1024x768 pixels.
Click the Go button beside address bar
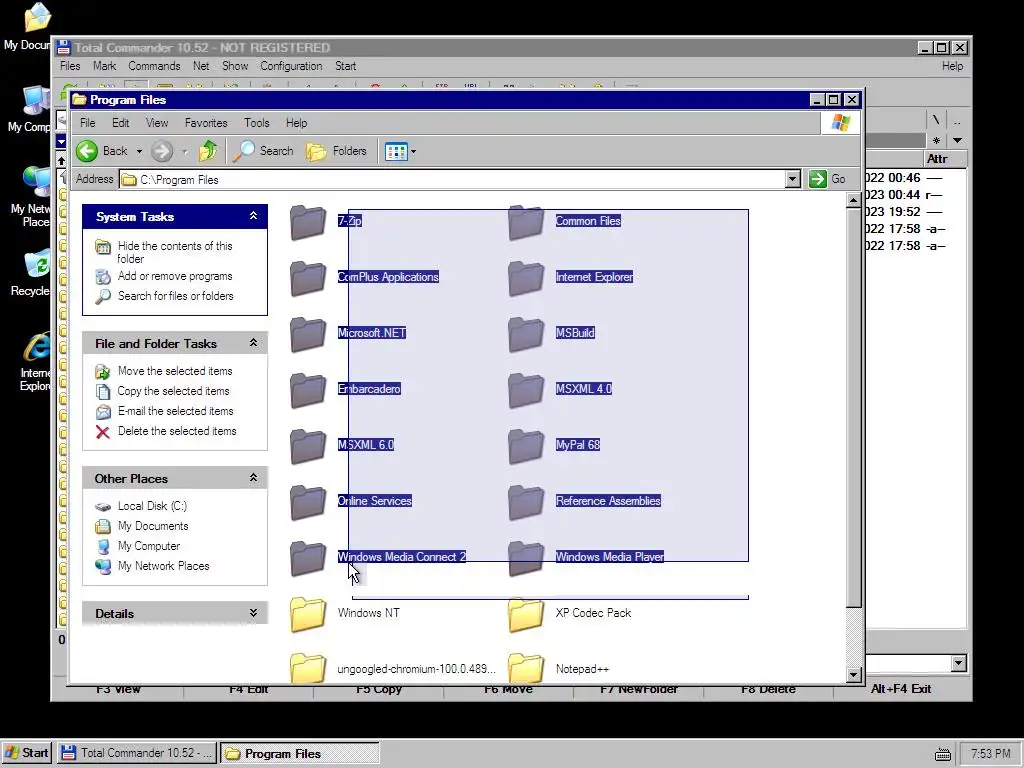(827, 179)
